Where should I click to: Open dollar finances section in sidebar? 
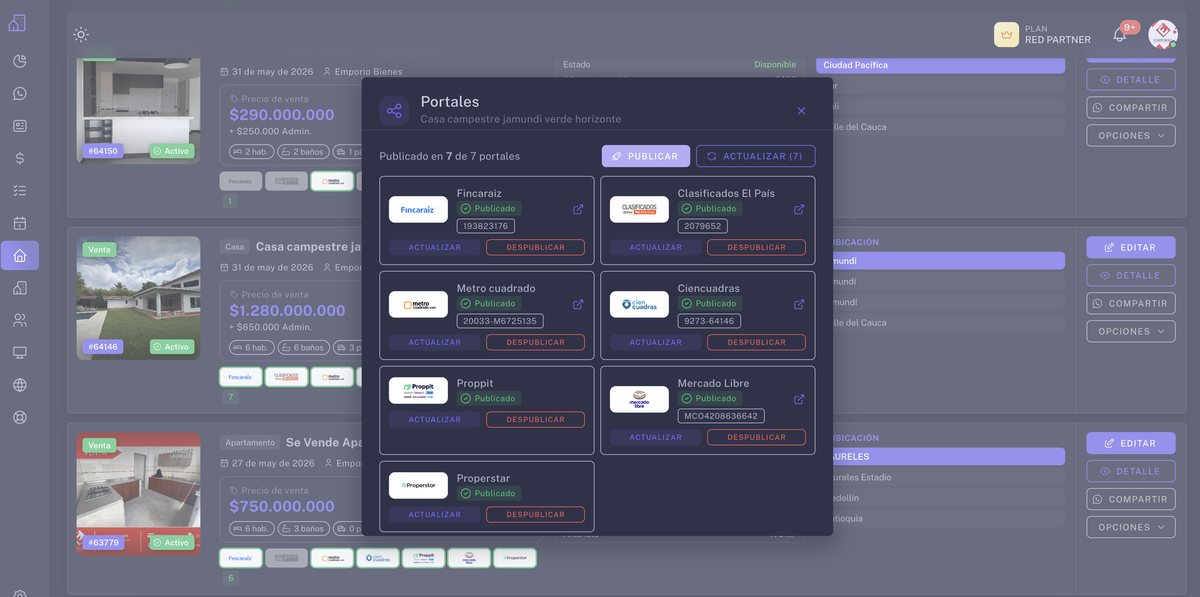tap(20, 158)
